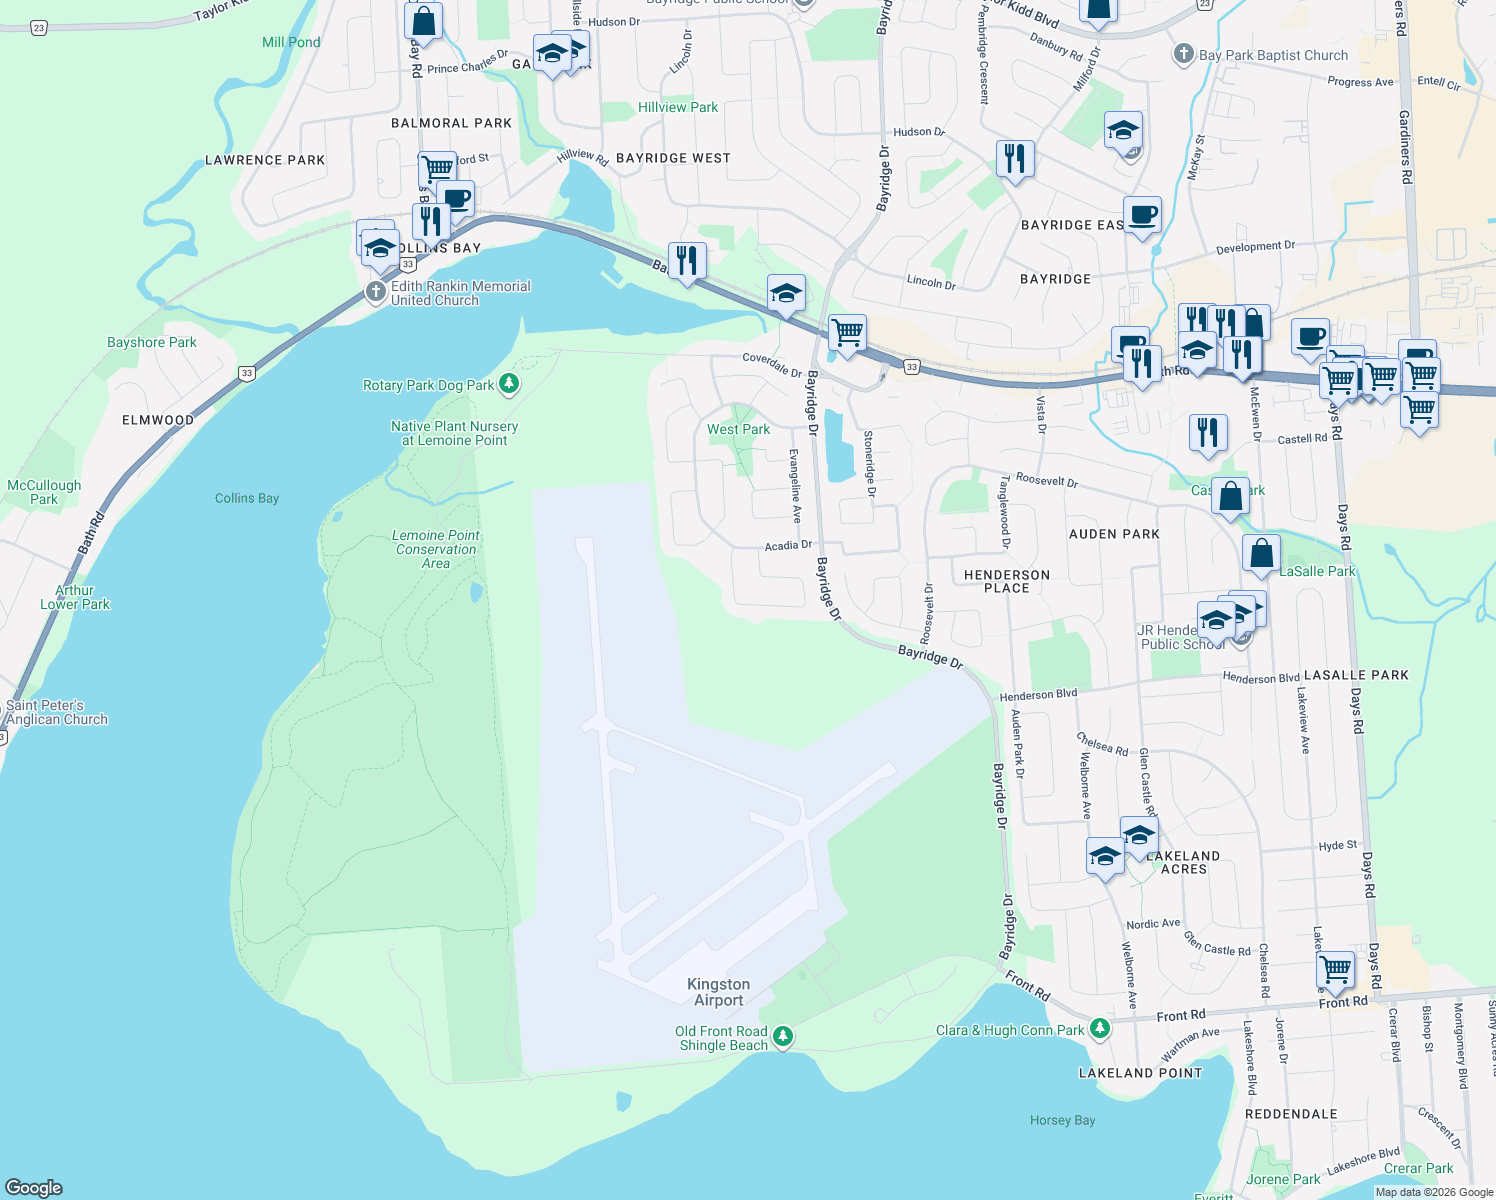
Task: Open the Clara & Hugh Conn Park icon
Action: tap(1099, 1029)
